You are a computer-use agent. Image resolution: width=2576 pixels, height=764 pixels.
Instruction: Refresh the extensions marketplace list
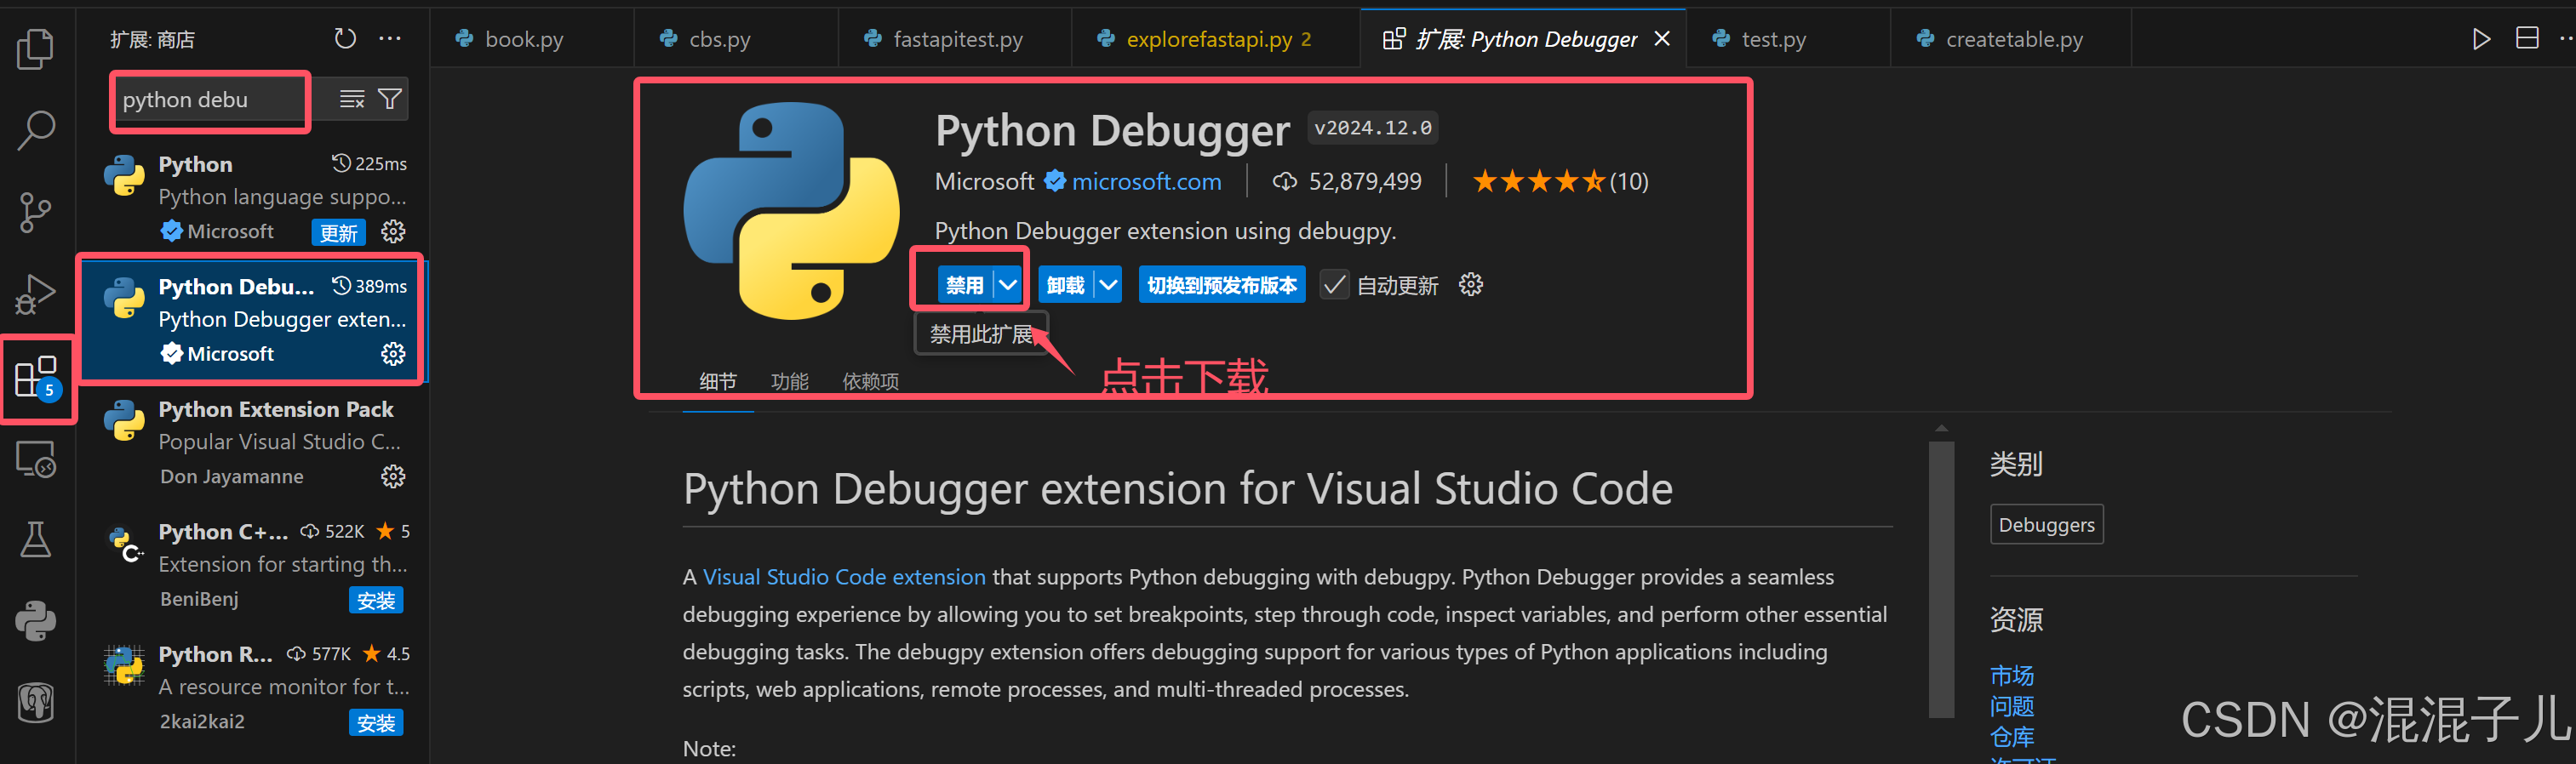click(x=345, y=39)
